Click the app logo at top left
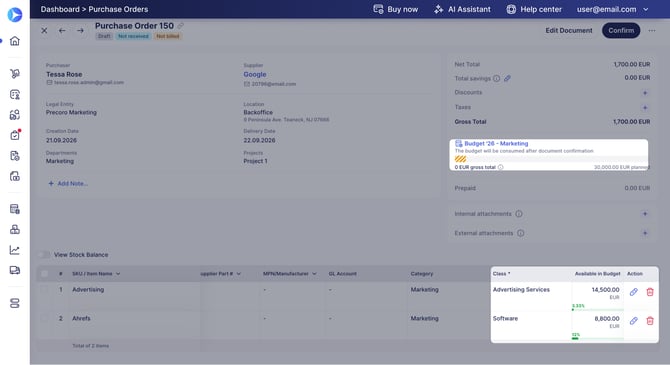The width and height of the screenshot is (670, 365). pyautogui.click(x=15, y=15)
